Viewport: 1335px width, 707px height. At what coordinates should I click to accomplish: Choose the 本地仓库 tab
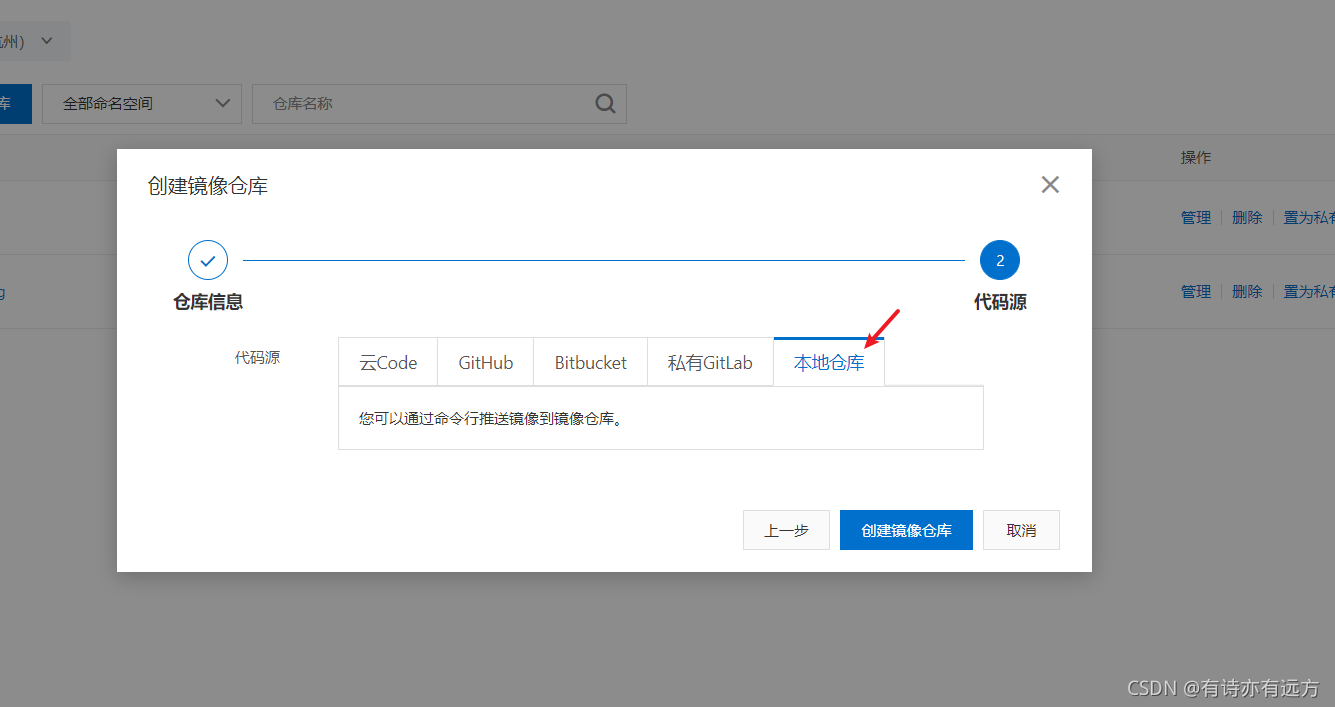(x=829, y=362)
